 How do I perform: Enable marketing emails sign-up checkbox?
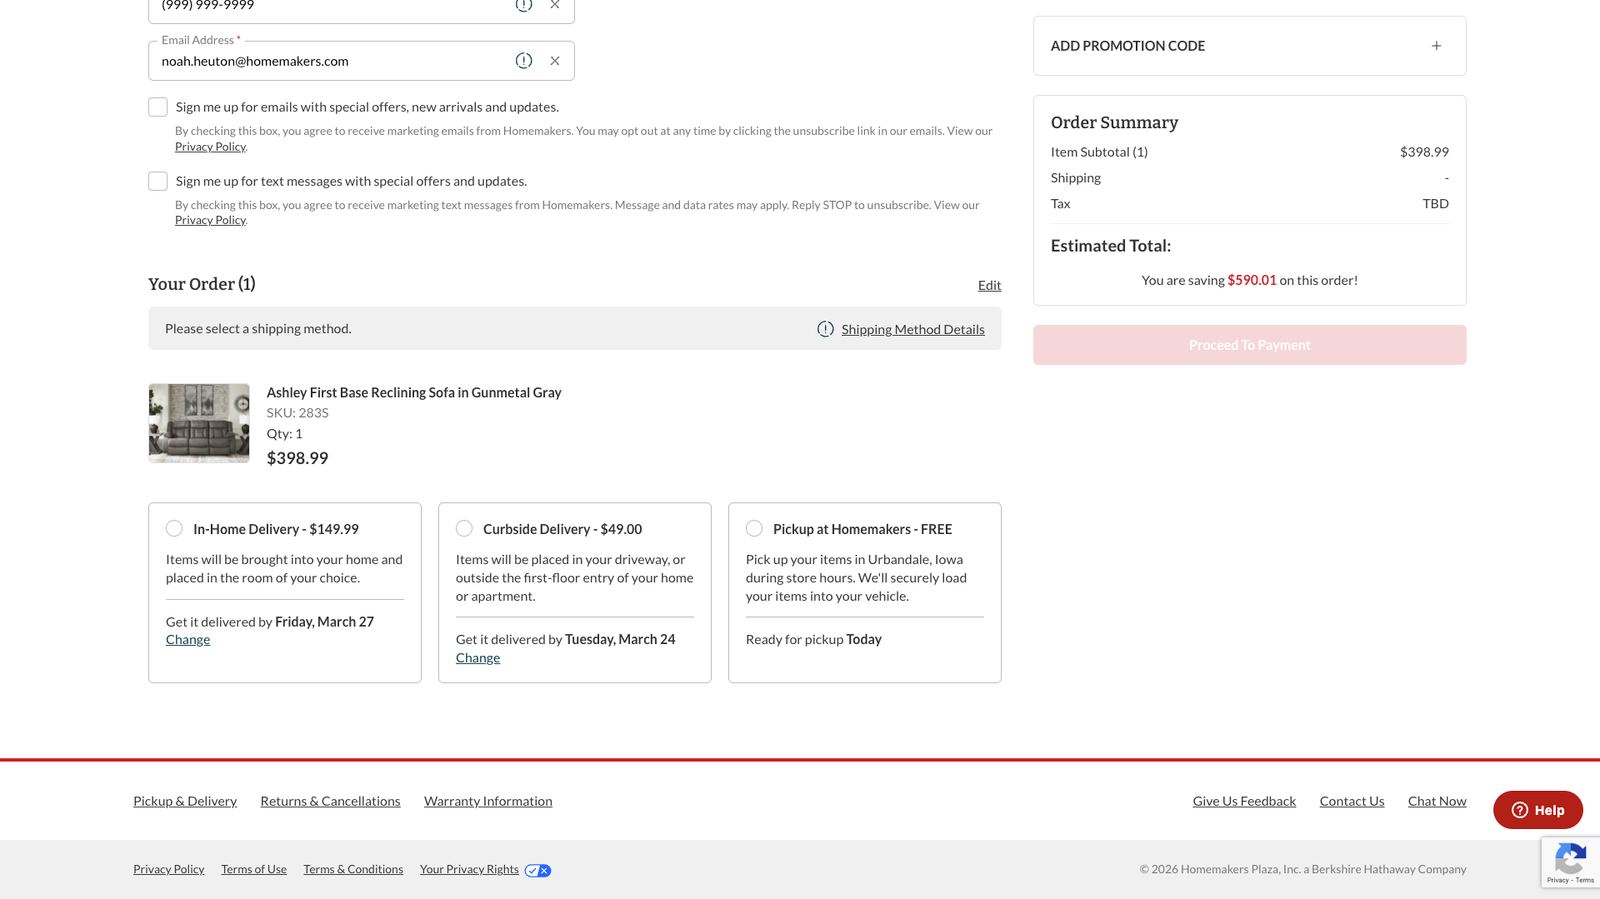158,107
